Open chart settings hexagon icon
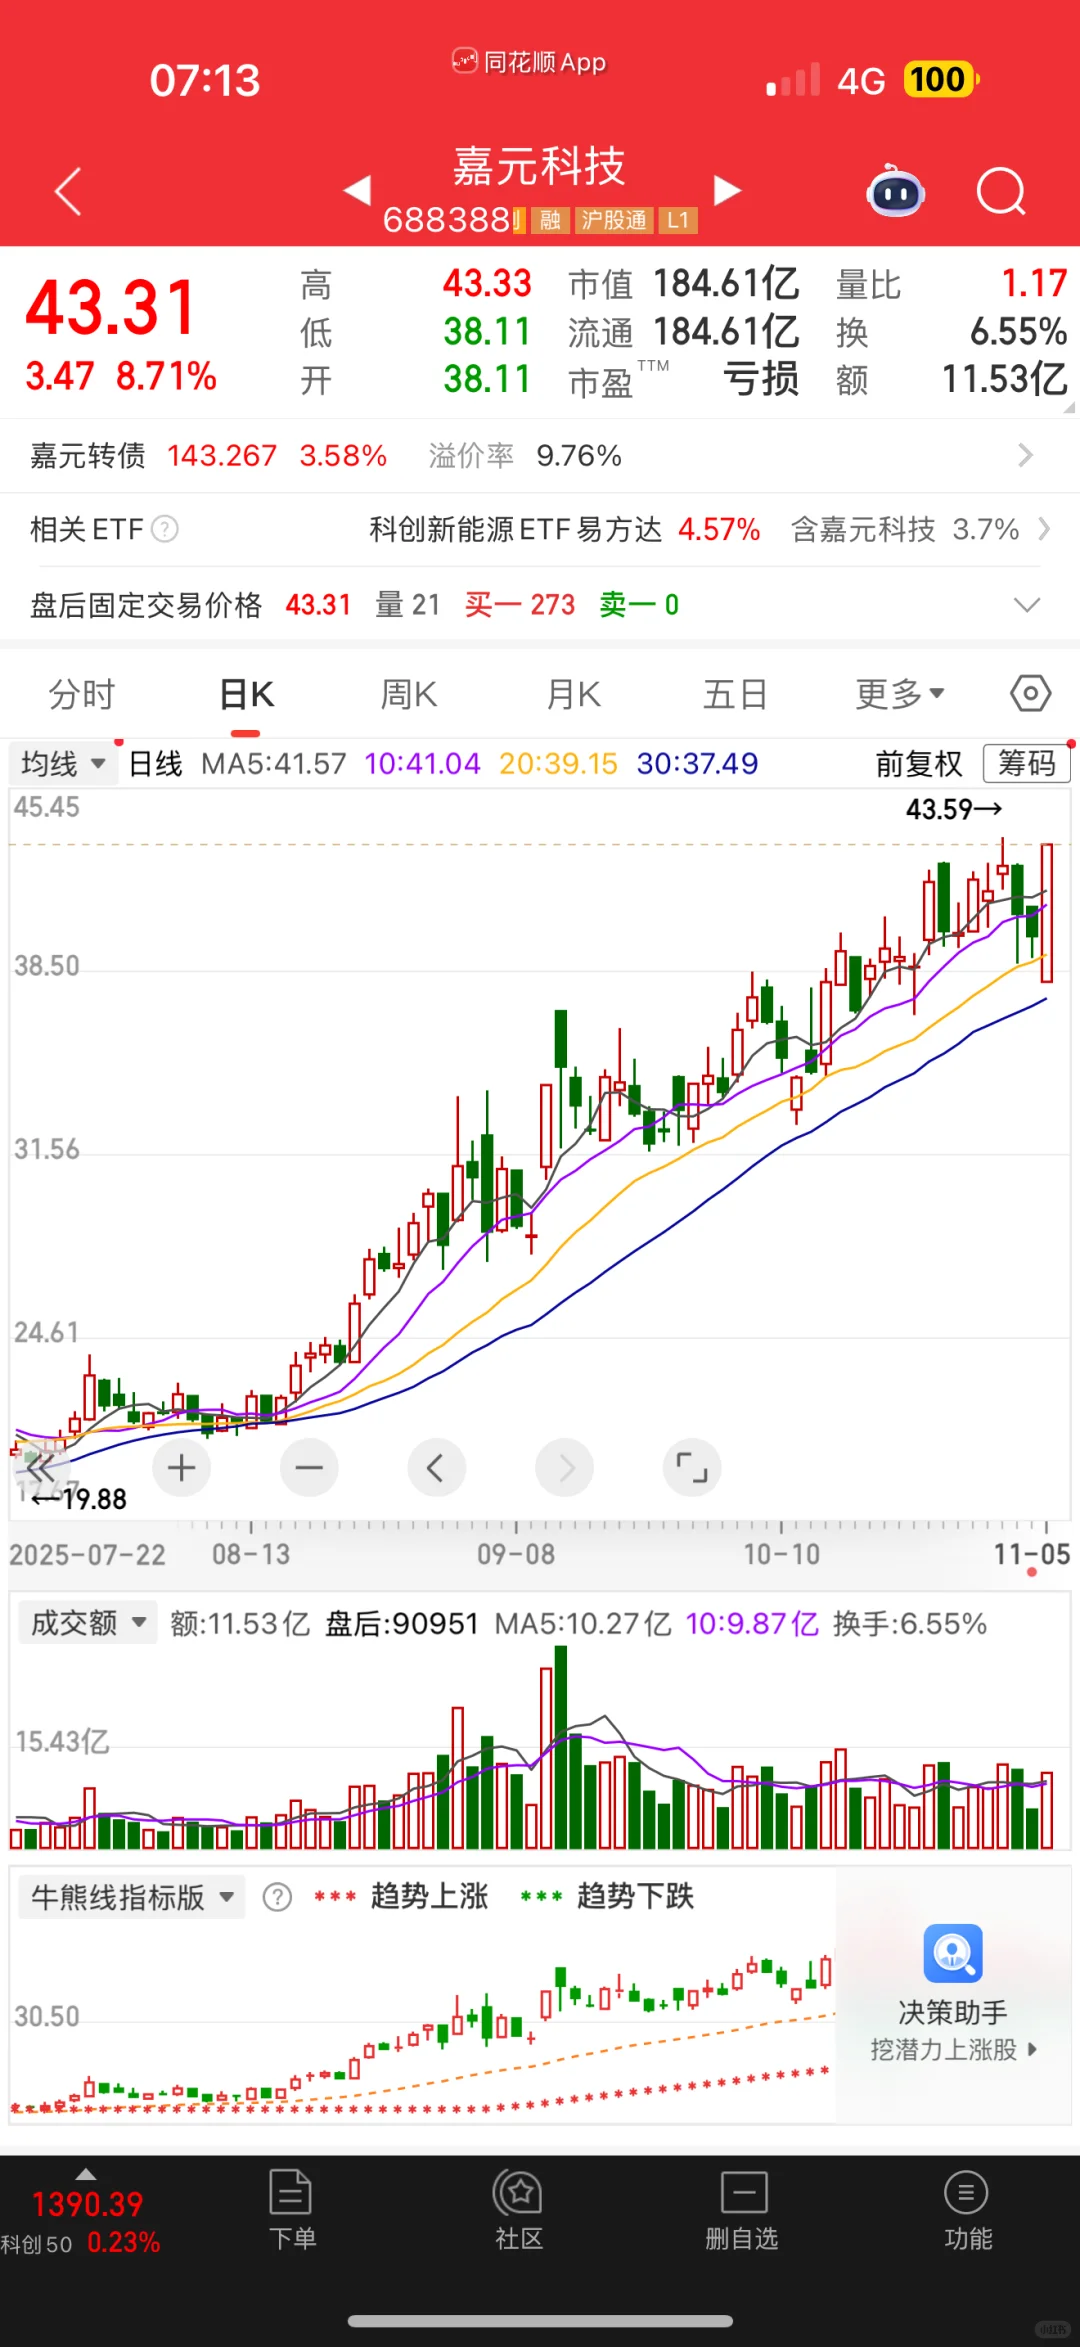The image size is (1080, 2347). pos(1030,693)
